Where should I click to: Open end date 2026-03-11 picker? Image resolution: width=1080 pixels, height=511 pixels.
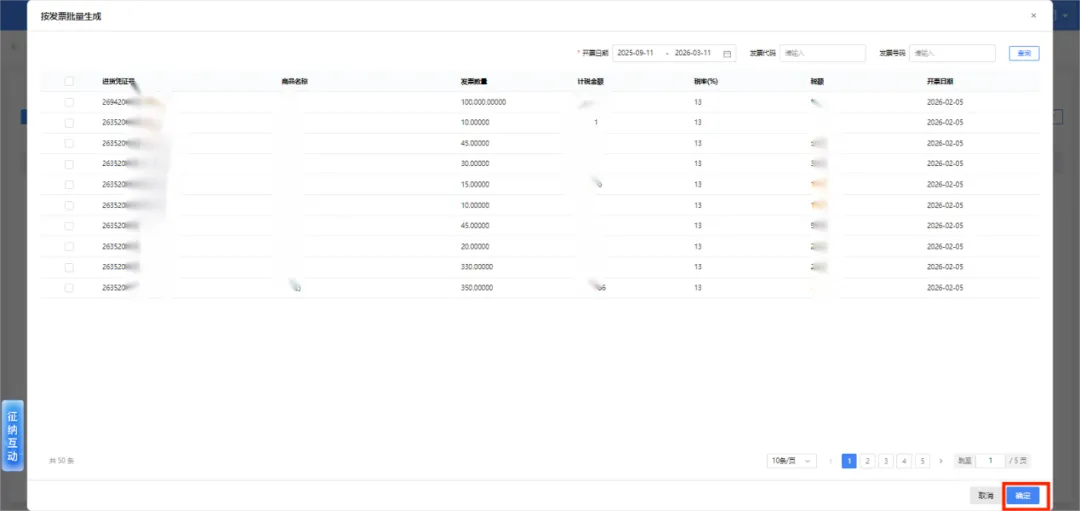coord(693,53)
